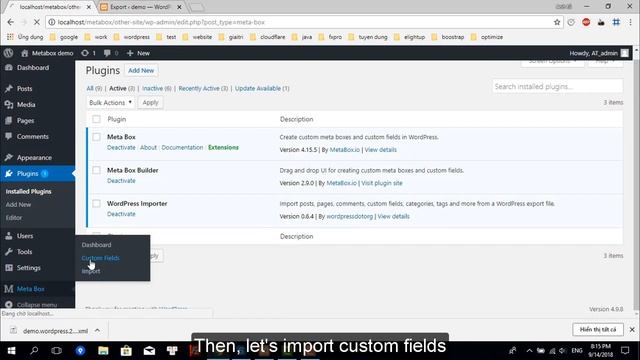
Task: Open Import in Meta Box flyout menu
Action: (91, 271)
